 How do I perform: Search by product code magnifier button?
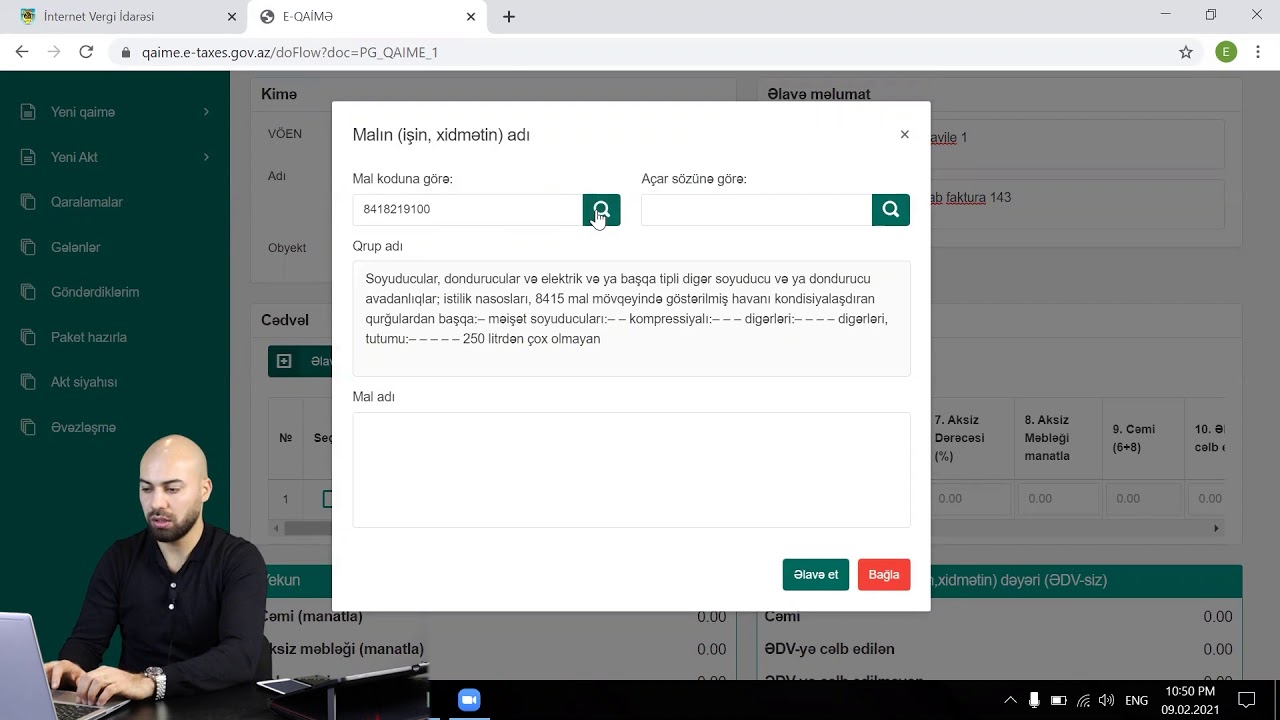[x=601, y=210]
